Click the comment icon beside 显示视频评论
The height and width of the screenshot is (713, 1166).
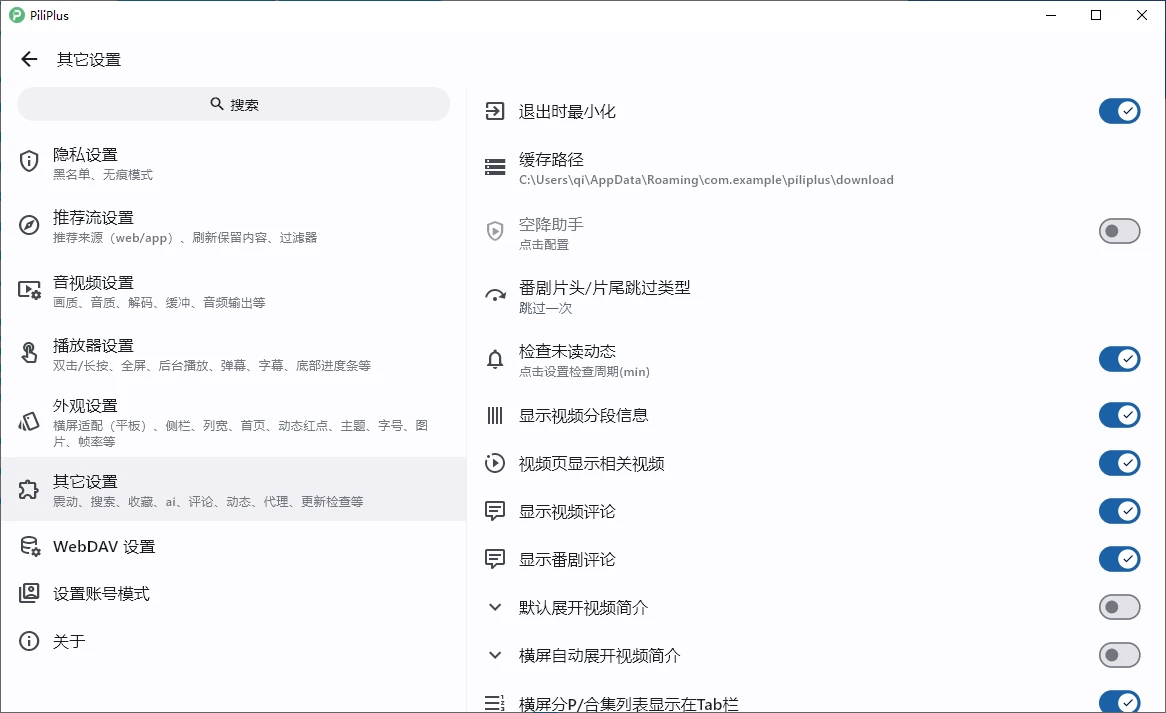tap(494, 511)
